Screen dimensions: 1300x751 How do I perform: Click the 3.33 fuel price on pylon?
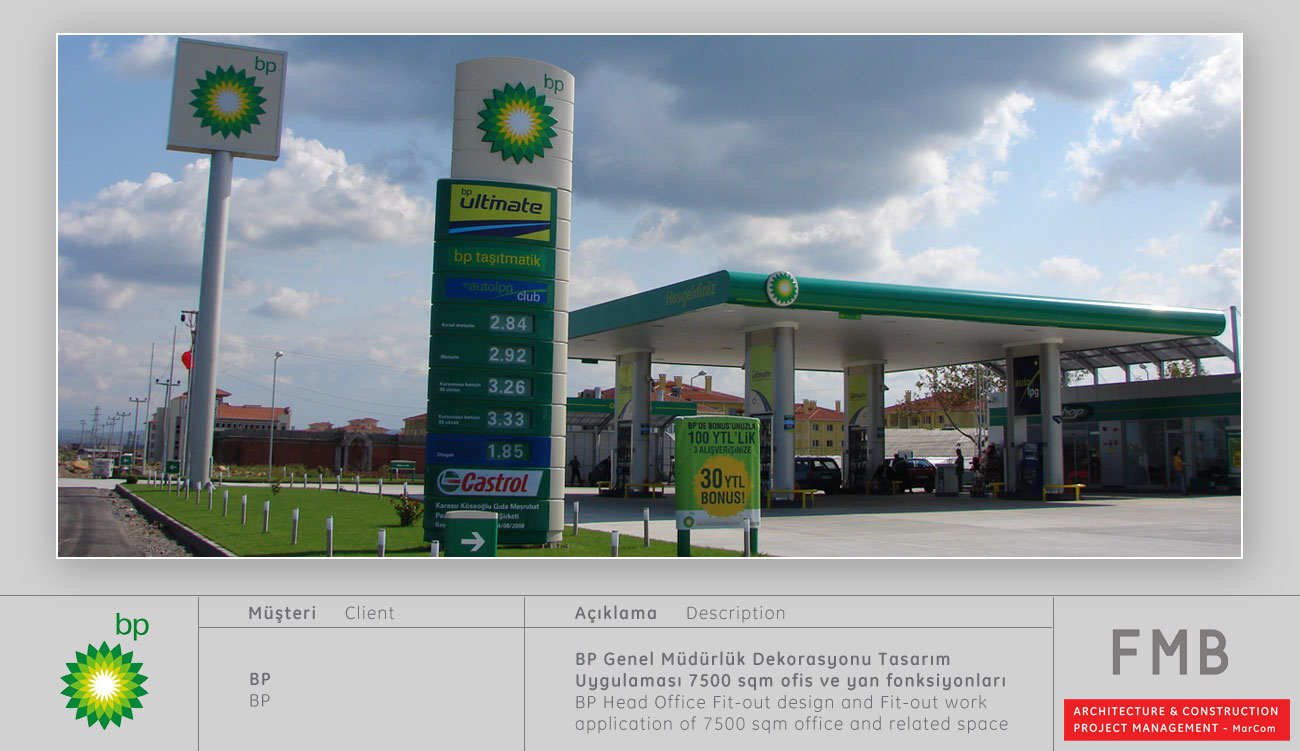507,419
